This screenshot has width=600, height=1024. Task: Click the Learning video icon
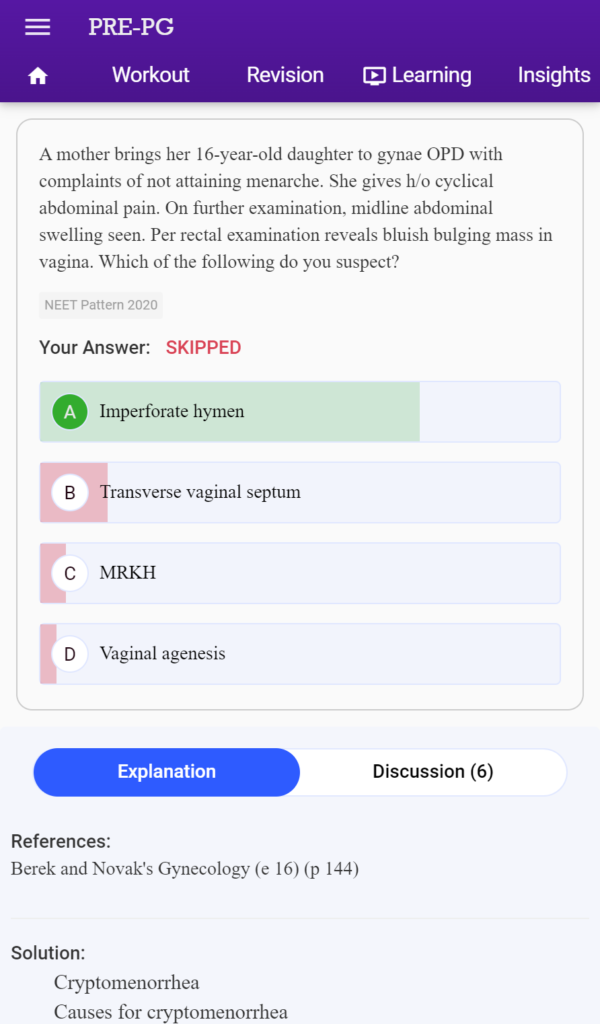[x=374, y=76]
